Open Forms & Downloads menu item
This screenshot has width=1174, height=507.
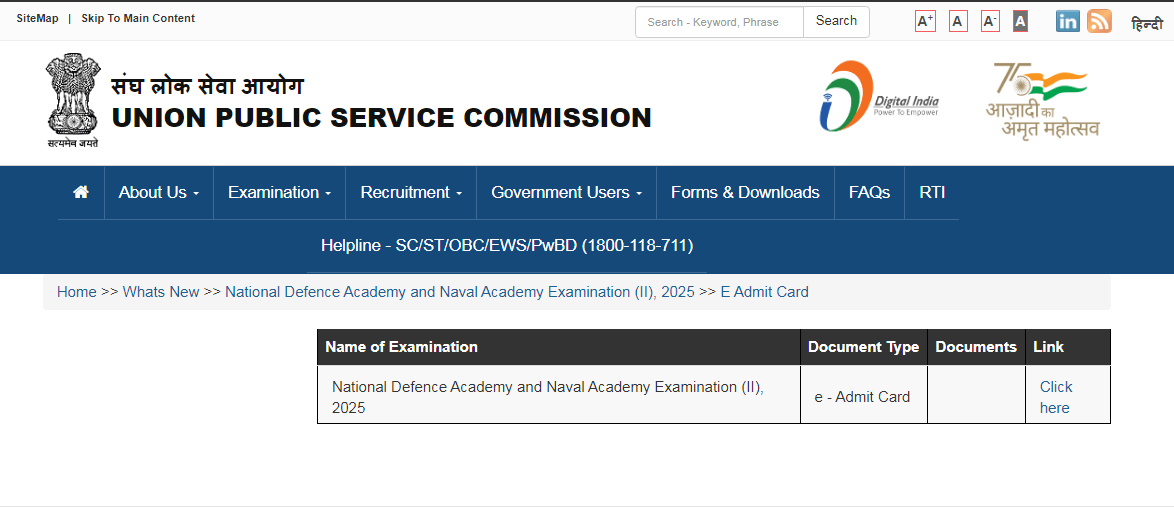click(745, 192)
